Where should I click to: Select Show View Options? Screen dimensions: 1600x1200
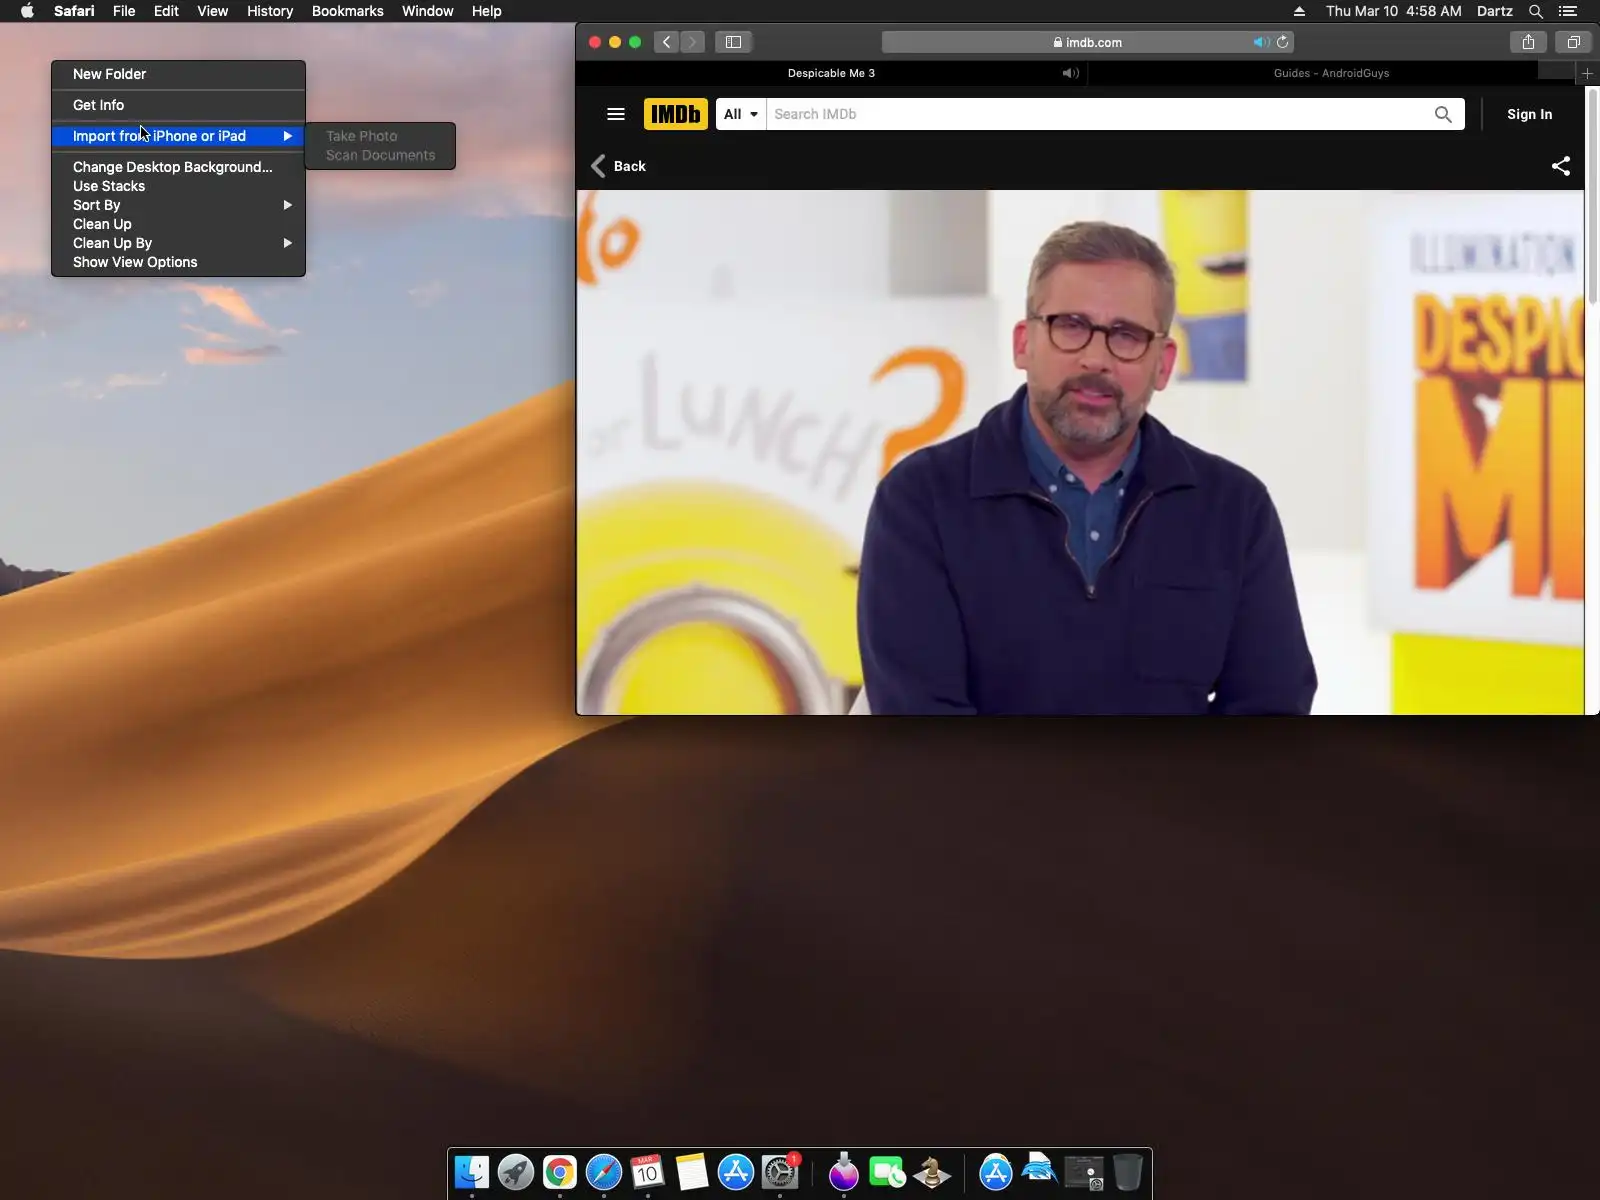pyautogui.click(x=179, y=262)
